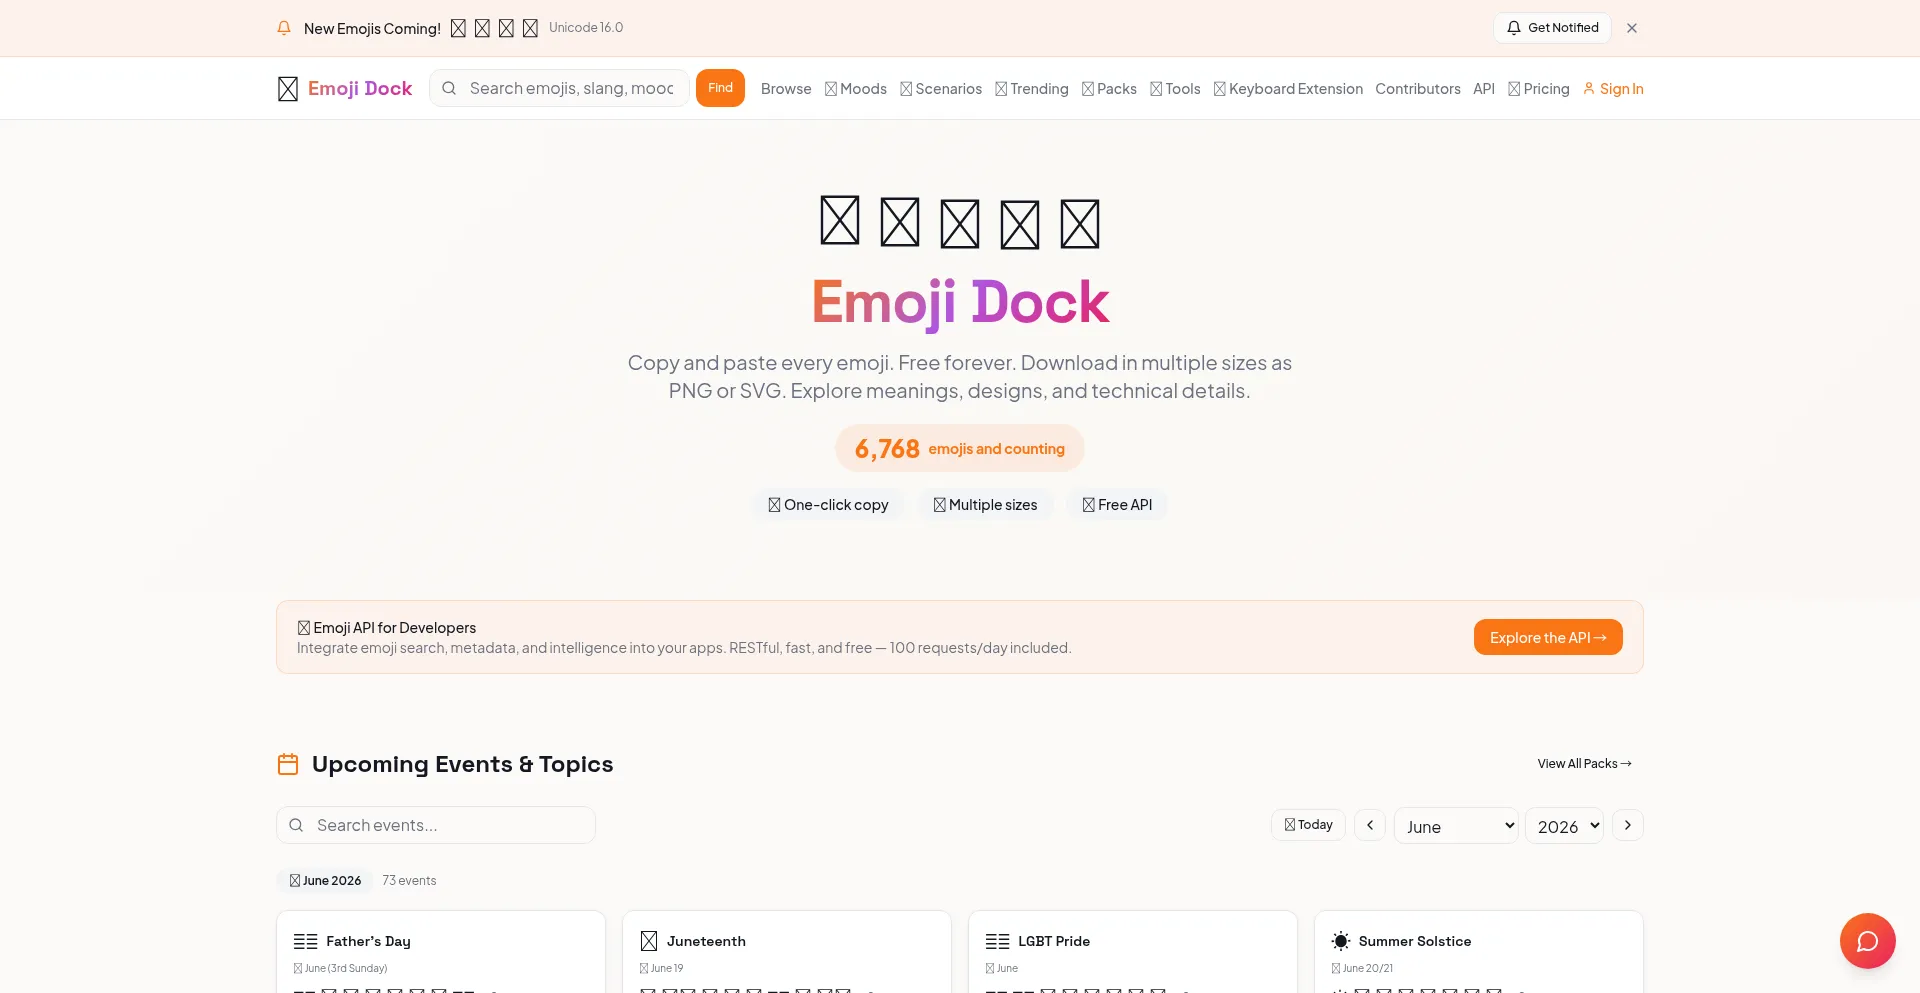Focus the emoji search field

[x=560, y=88]
